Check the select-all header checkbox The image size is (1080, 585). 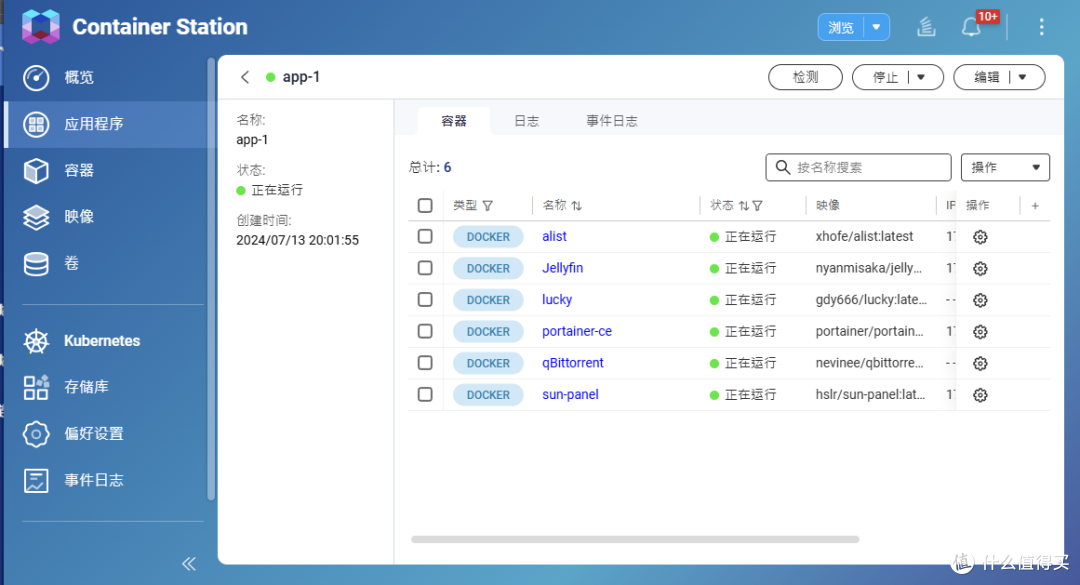point(425,205)
